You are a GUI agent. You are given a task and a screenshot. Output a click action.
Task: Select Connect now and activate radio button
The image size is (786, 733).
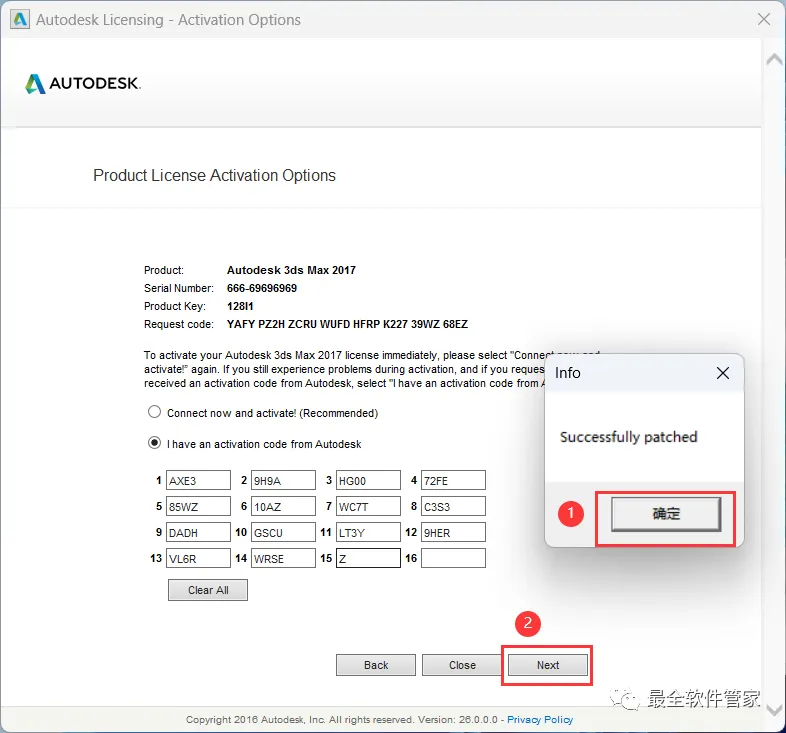coord(154,412)
